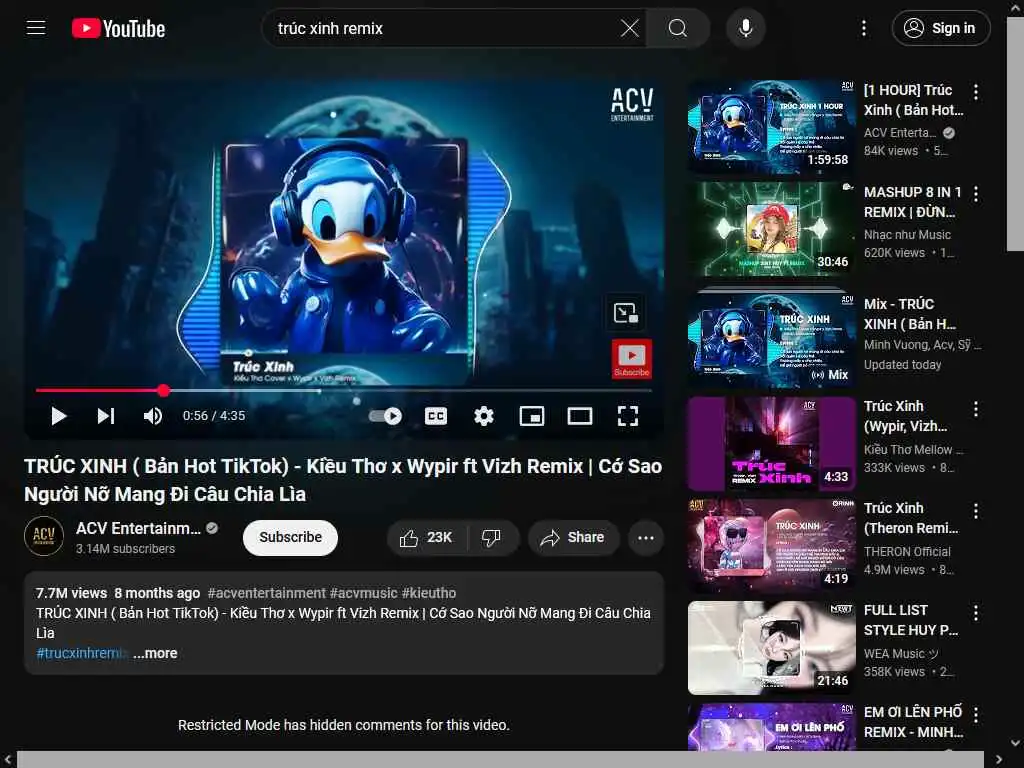Open the hamburger guide menu
The width and height of the screenshot is (1024, 768).
pos(36,28)
